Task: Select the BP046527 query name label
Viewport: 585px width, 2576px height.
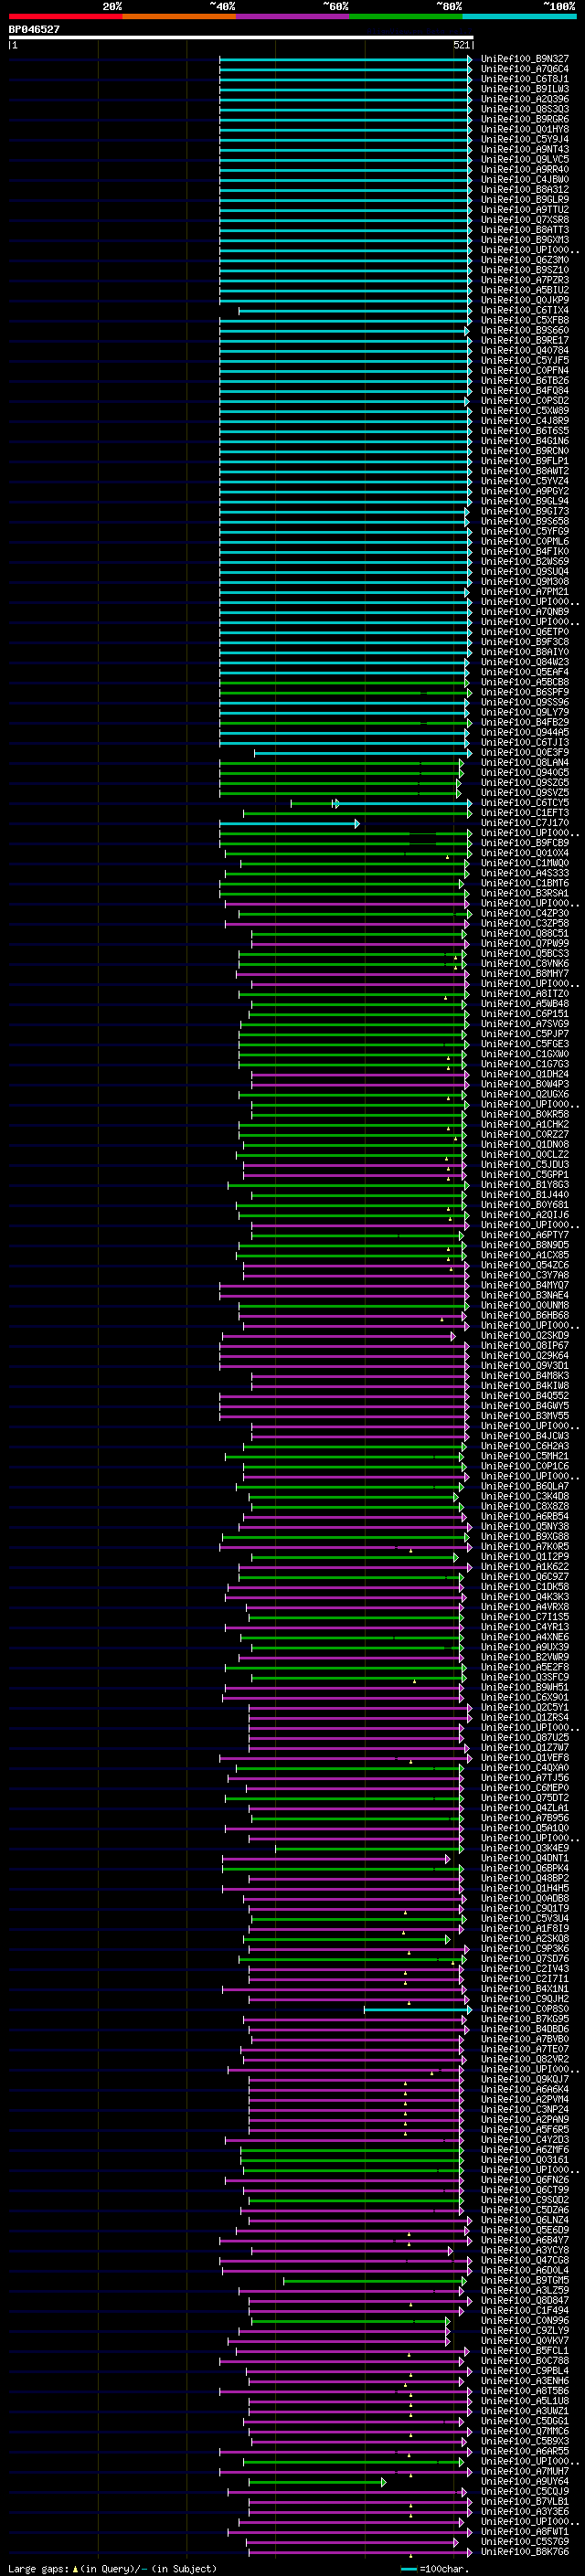Action: 34,29
